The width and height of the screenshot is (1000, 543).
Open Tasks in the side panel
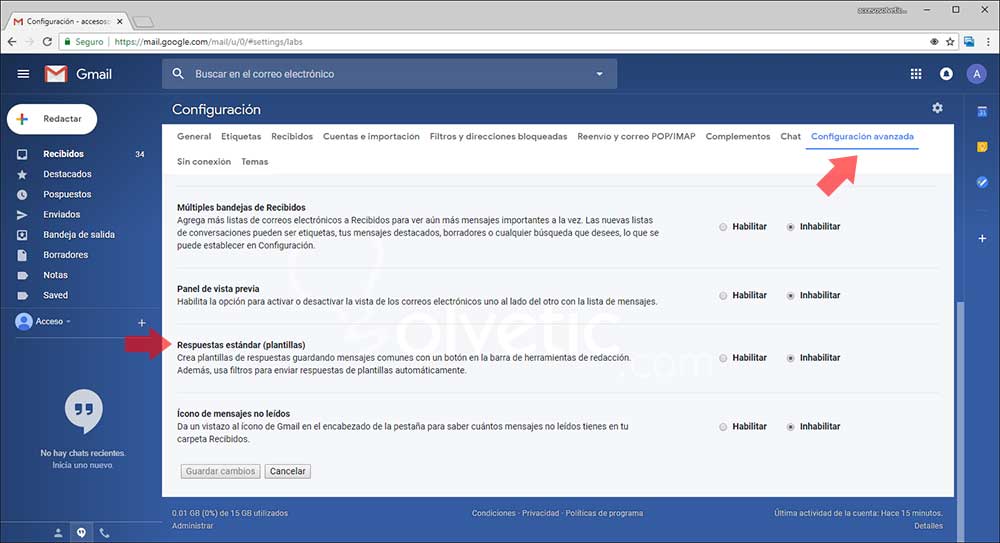pyautogui.click(x=982, y=182)
